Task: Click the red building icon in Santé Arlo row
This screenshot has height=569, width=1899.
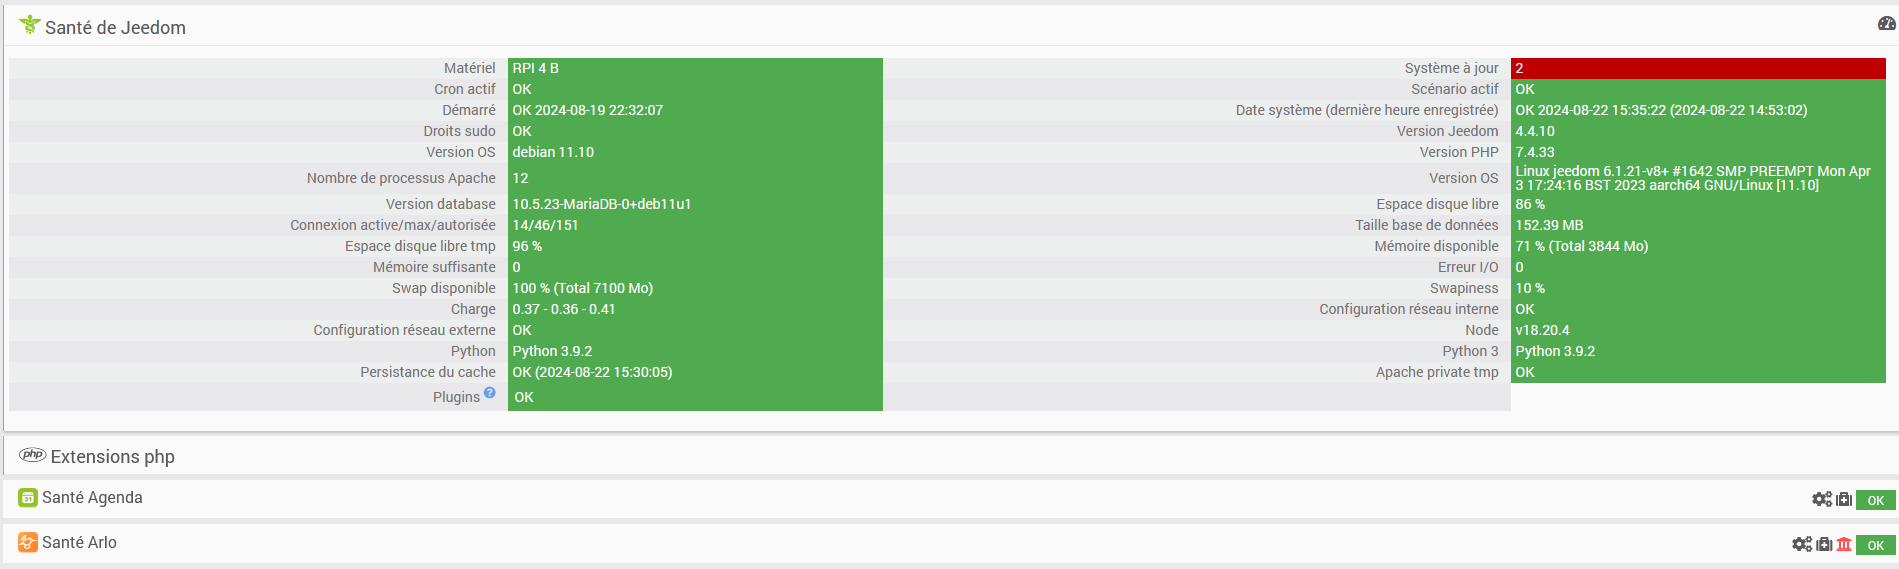Action: (x=1844, y=545)
